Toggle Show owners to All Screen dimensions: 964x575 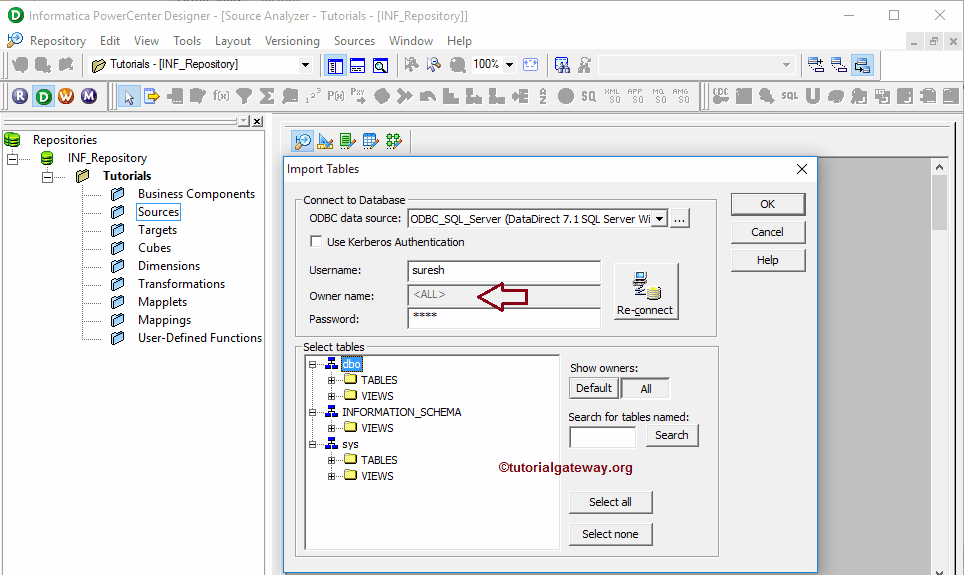coord(645,388)
